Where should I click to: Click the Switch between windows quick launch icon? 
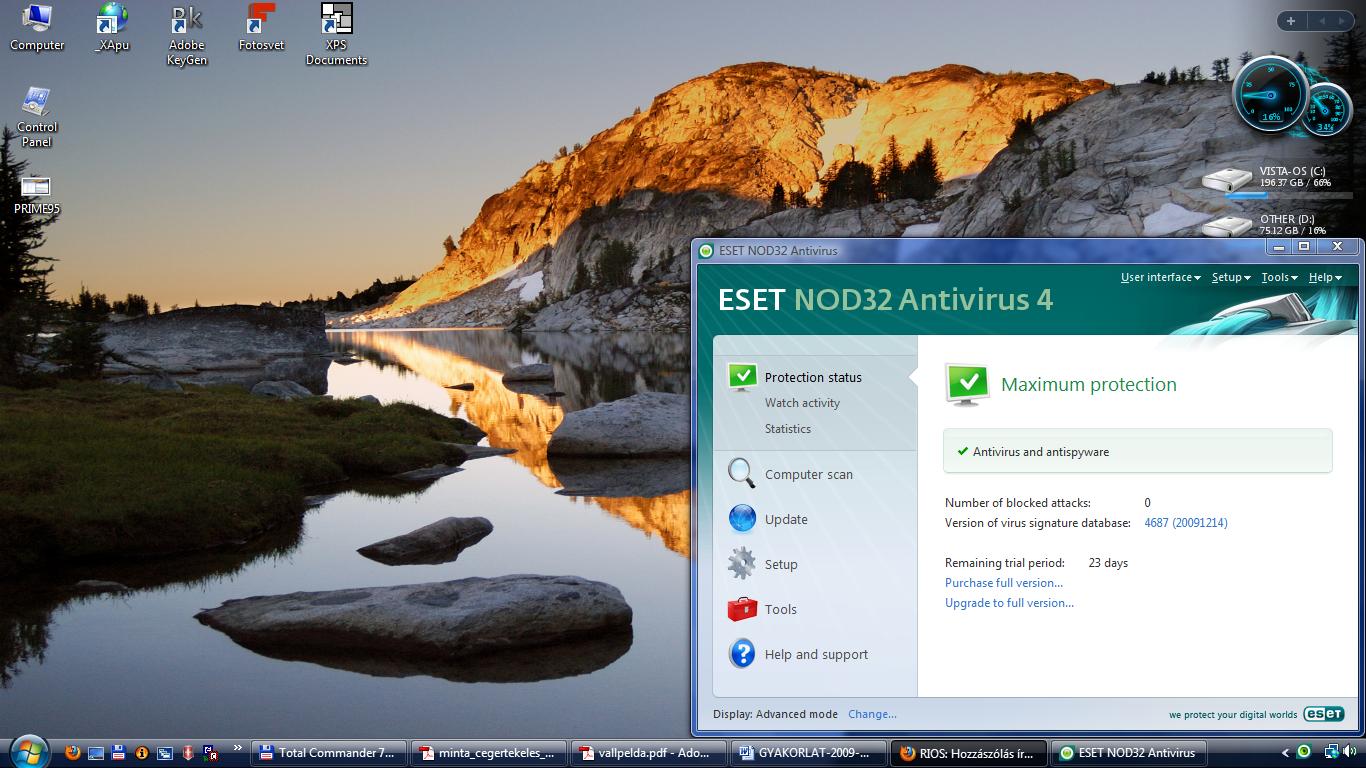click(x=164, y=753)
